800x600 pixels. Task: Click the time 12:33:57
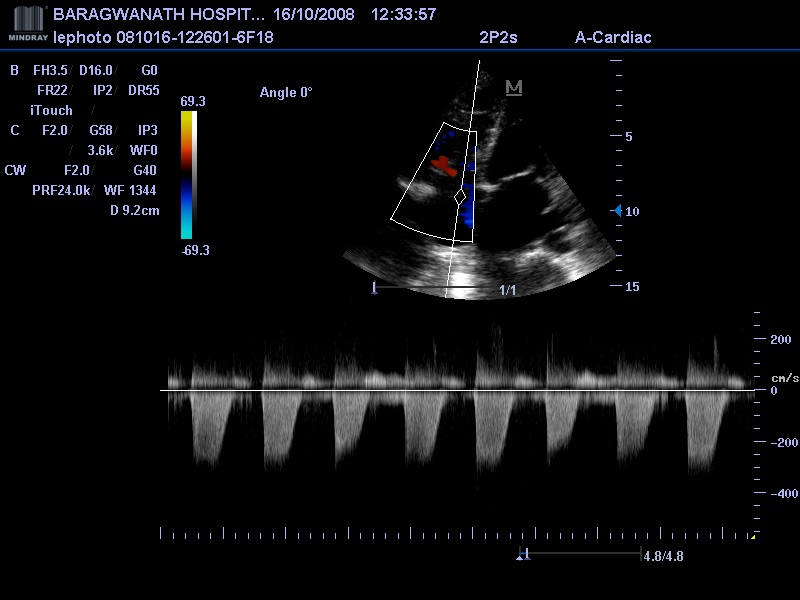point(404,14)
